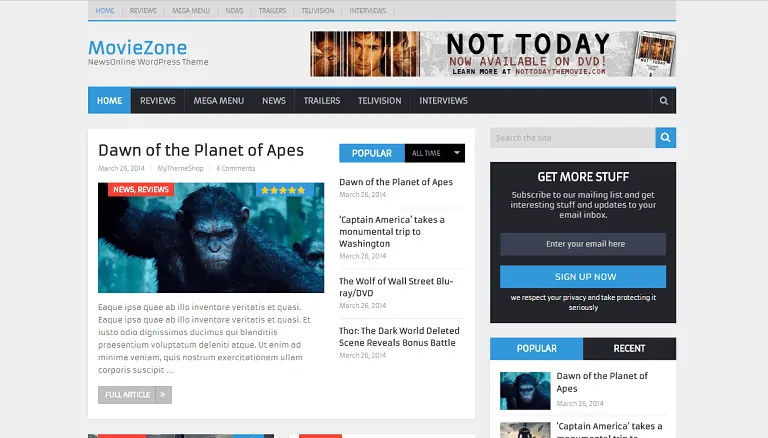
Task: Select Popular tab beside All Time
Action: coord(372,153)
